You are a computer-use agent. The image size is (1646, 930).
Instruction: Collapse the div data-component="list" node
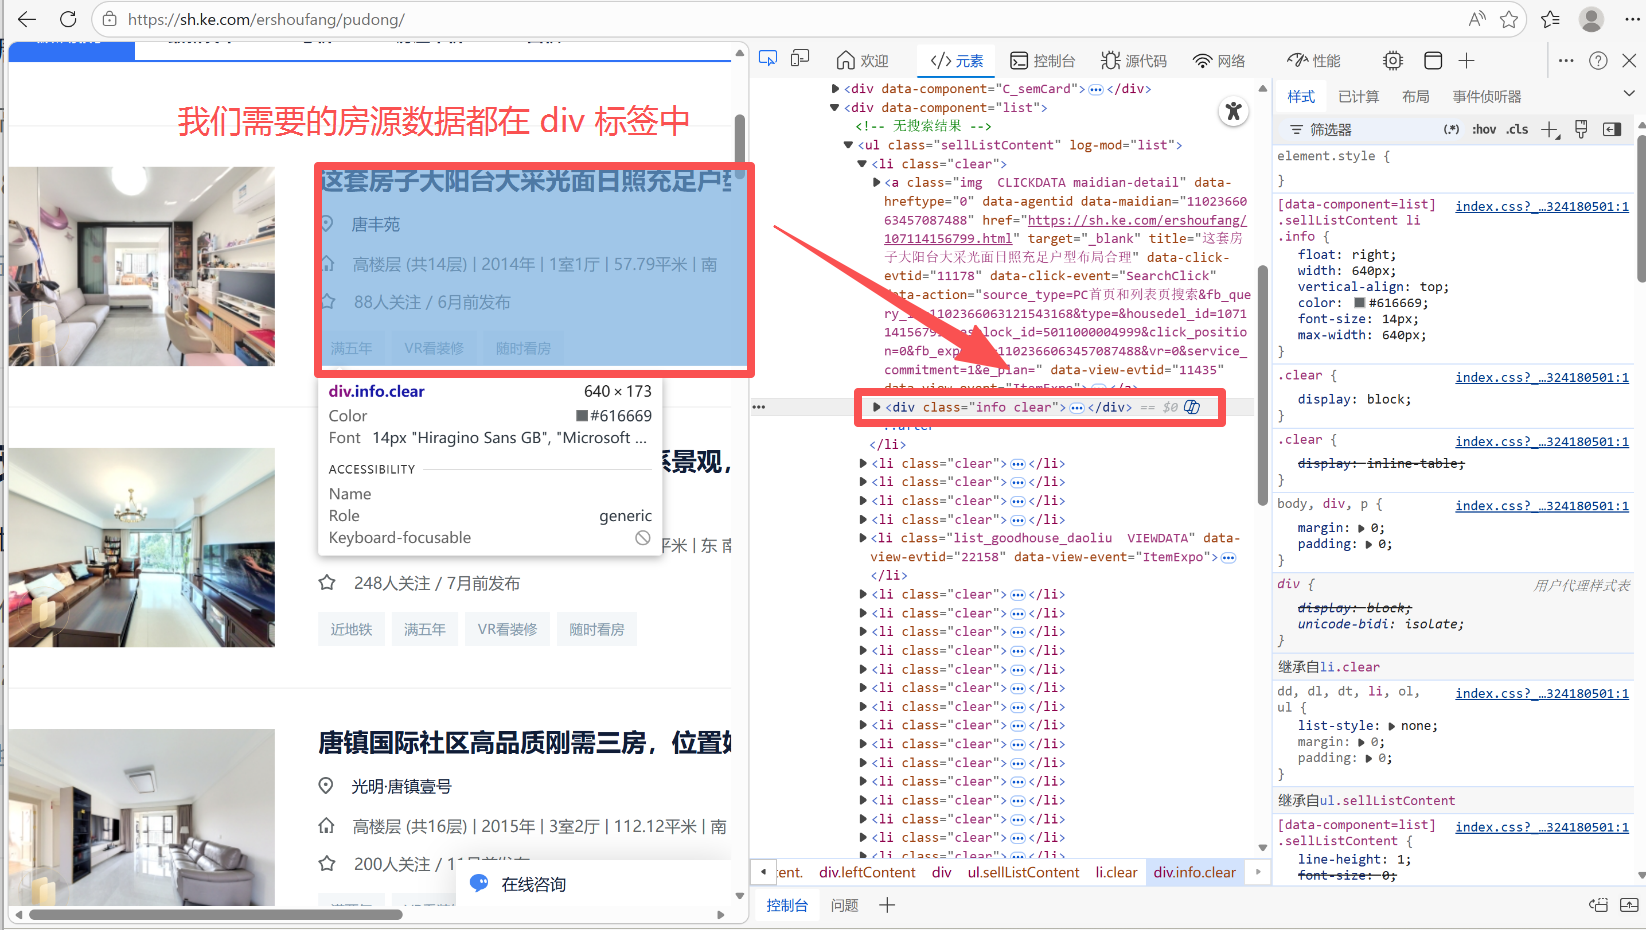[835, 108]
